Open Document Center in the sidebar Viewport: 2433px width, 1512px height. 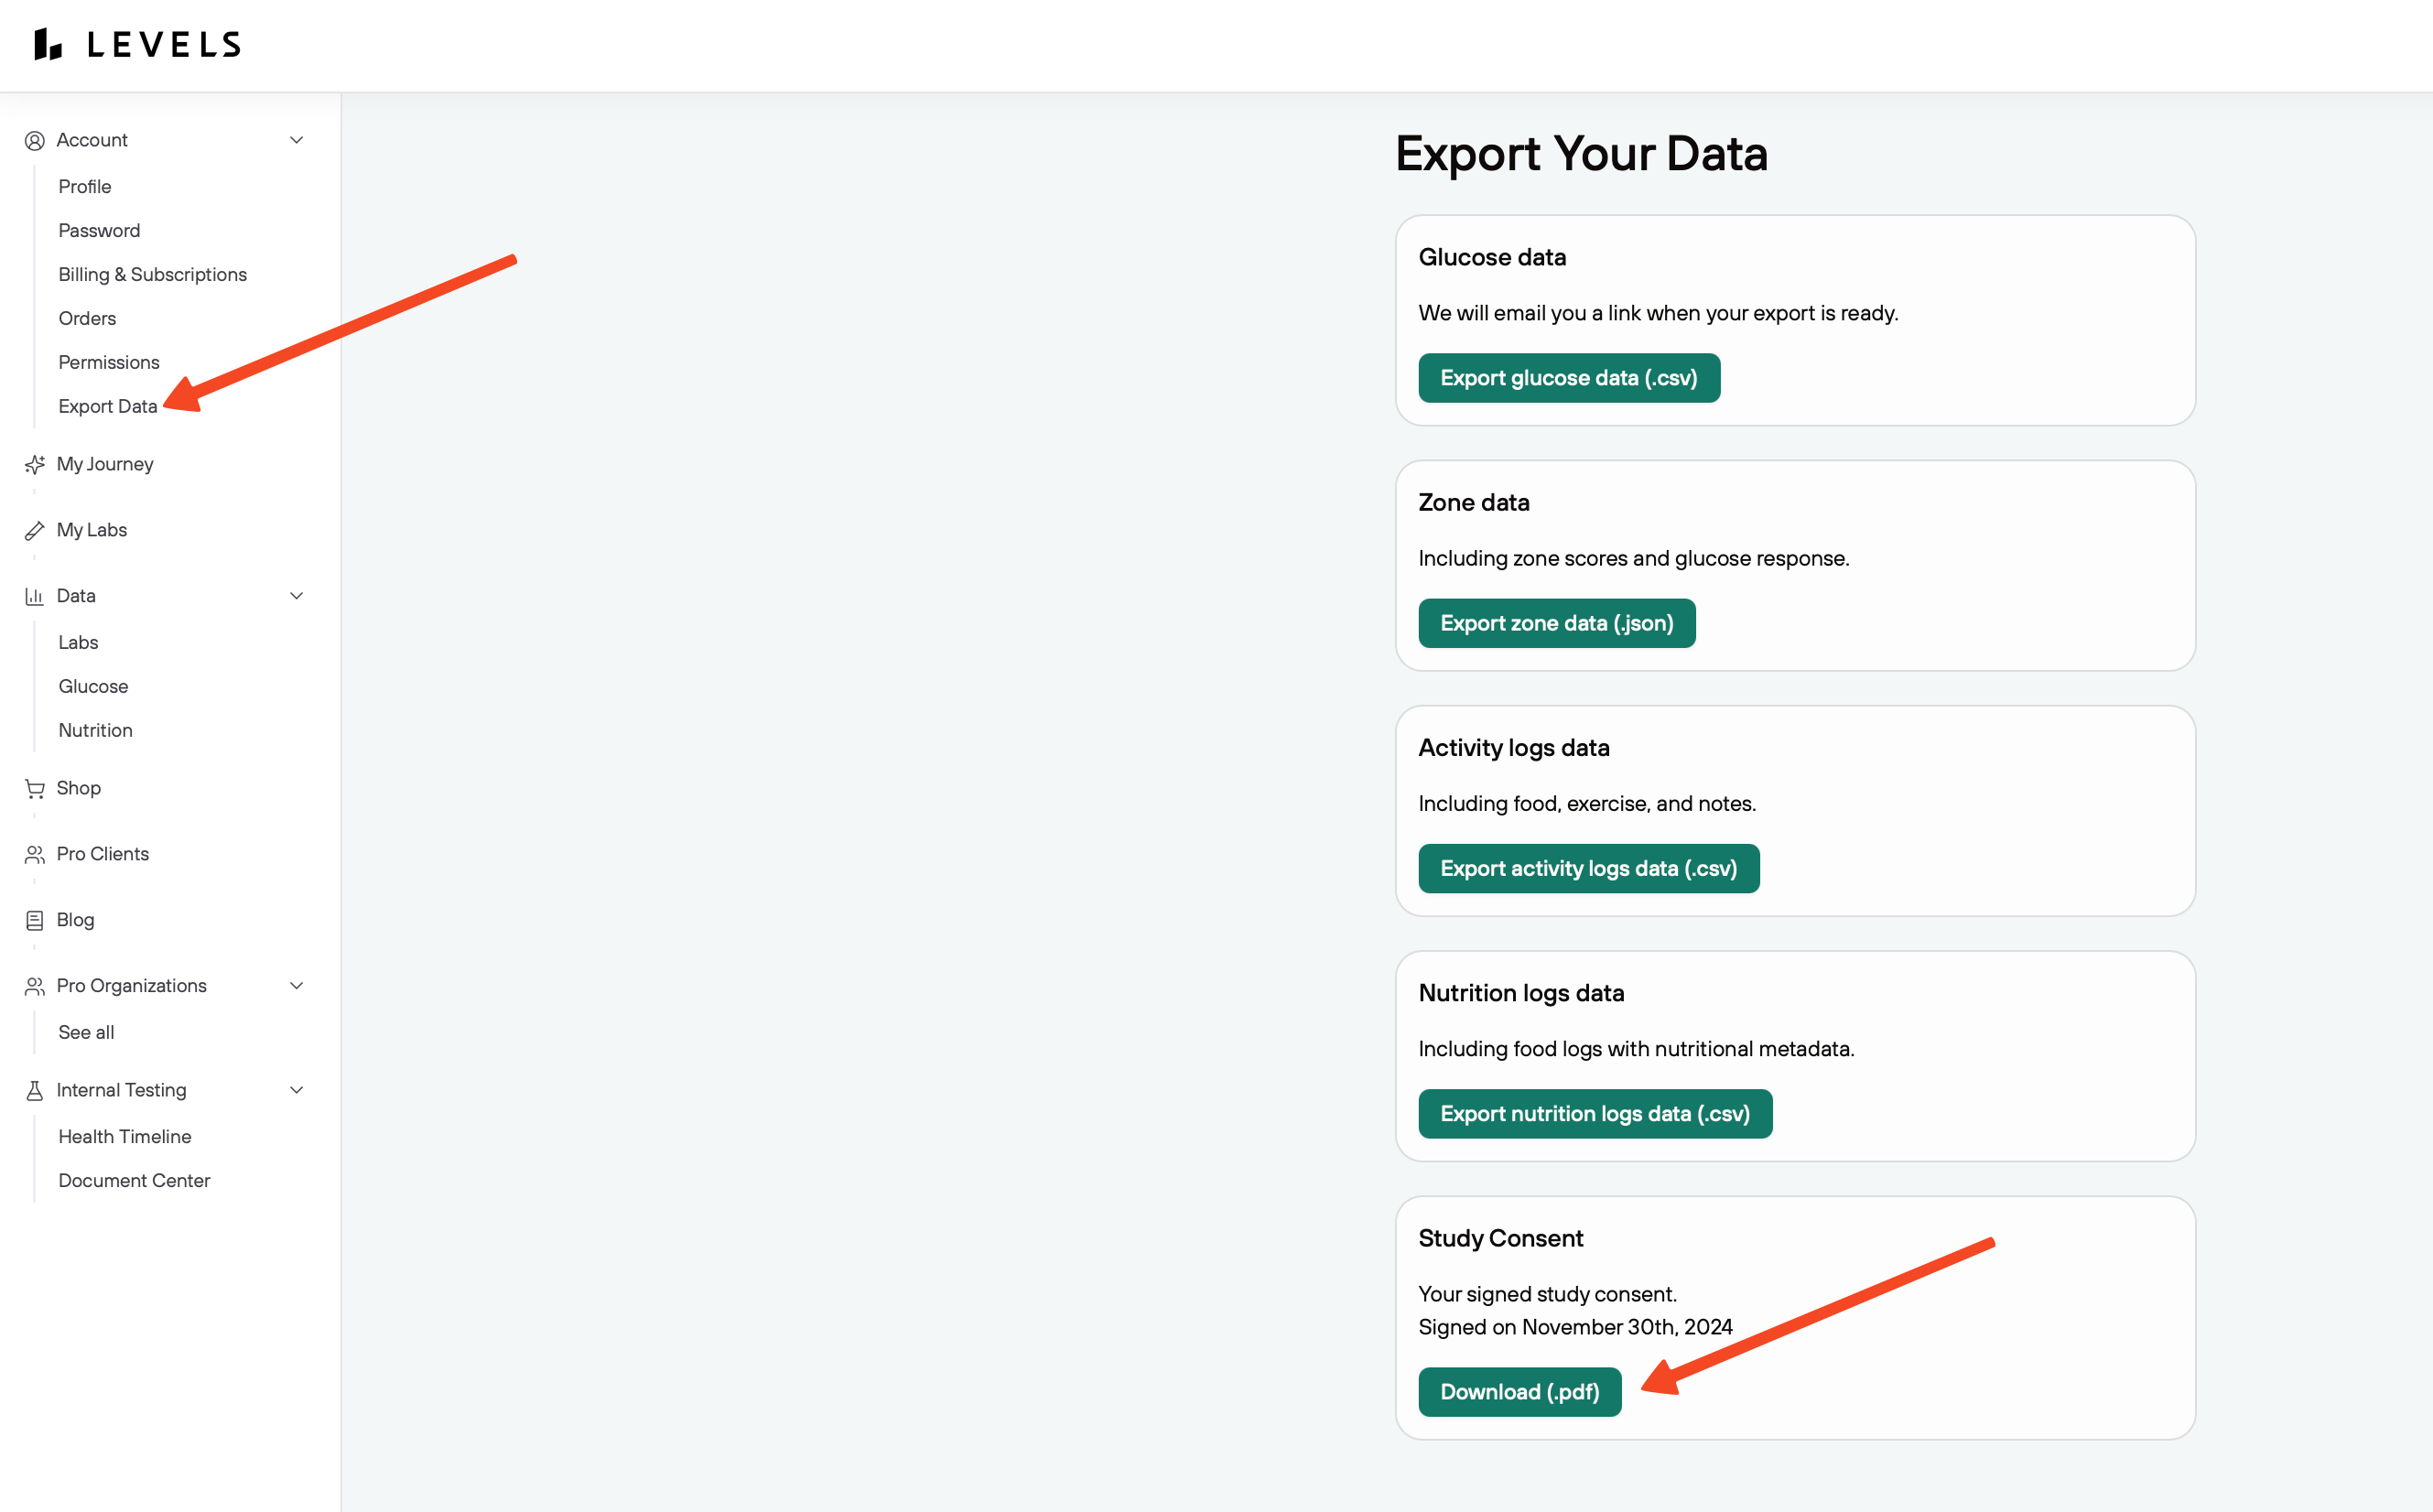(x=134, y=1181)
